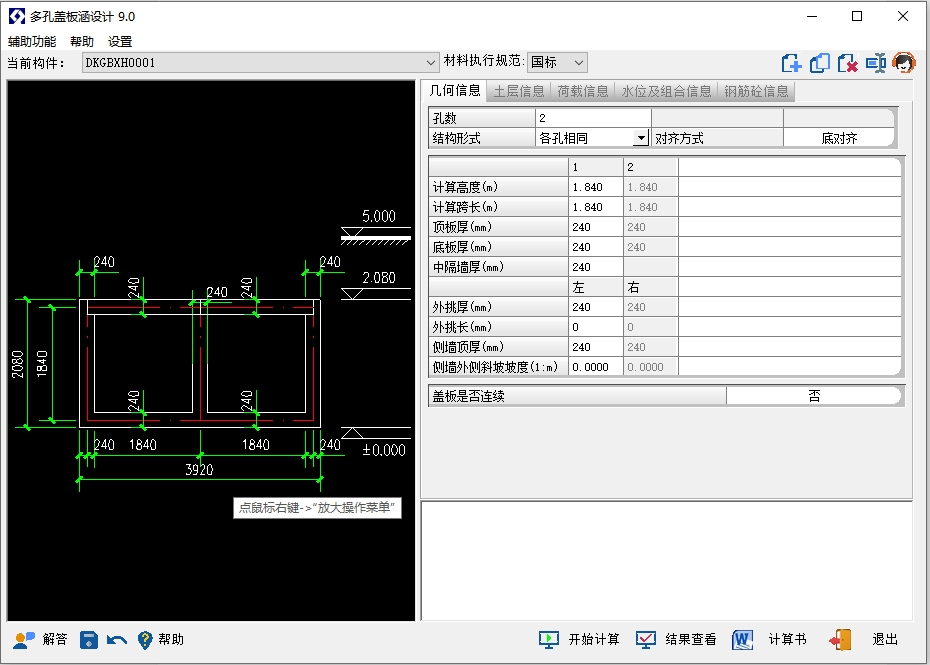
Task: Open the 当前构件 DKGBXH0001 dropdown
Action: click(x=431, y=63)
